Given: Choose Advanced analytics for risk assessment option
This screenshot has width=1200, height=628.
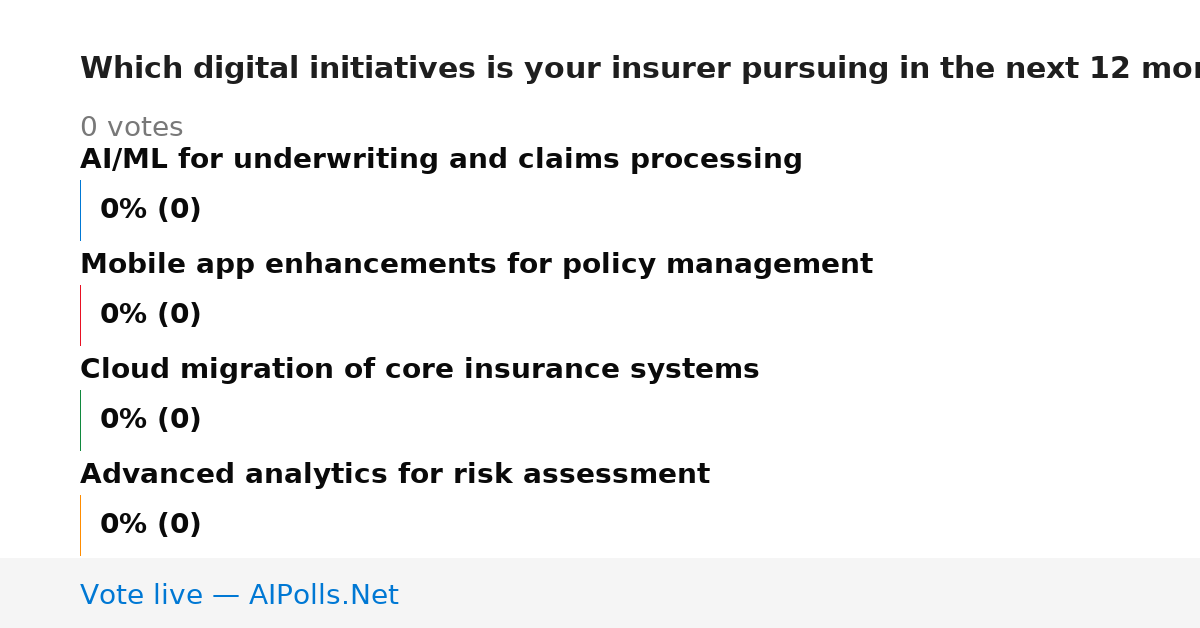Looking at the screenshot, I should [395, 475].
